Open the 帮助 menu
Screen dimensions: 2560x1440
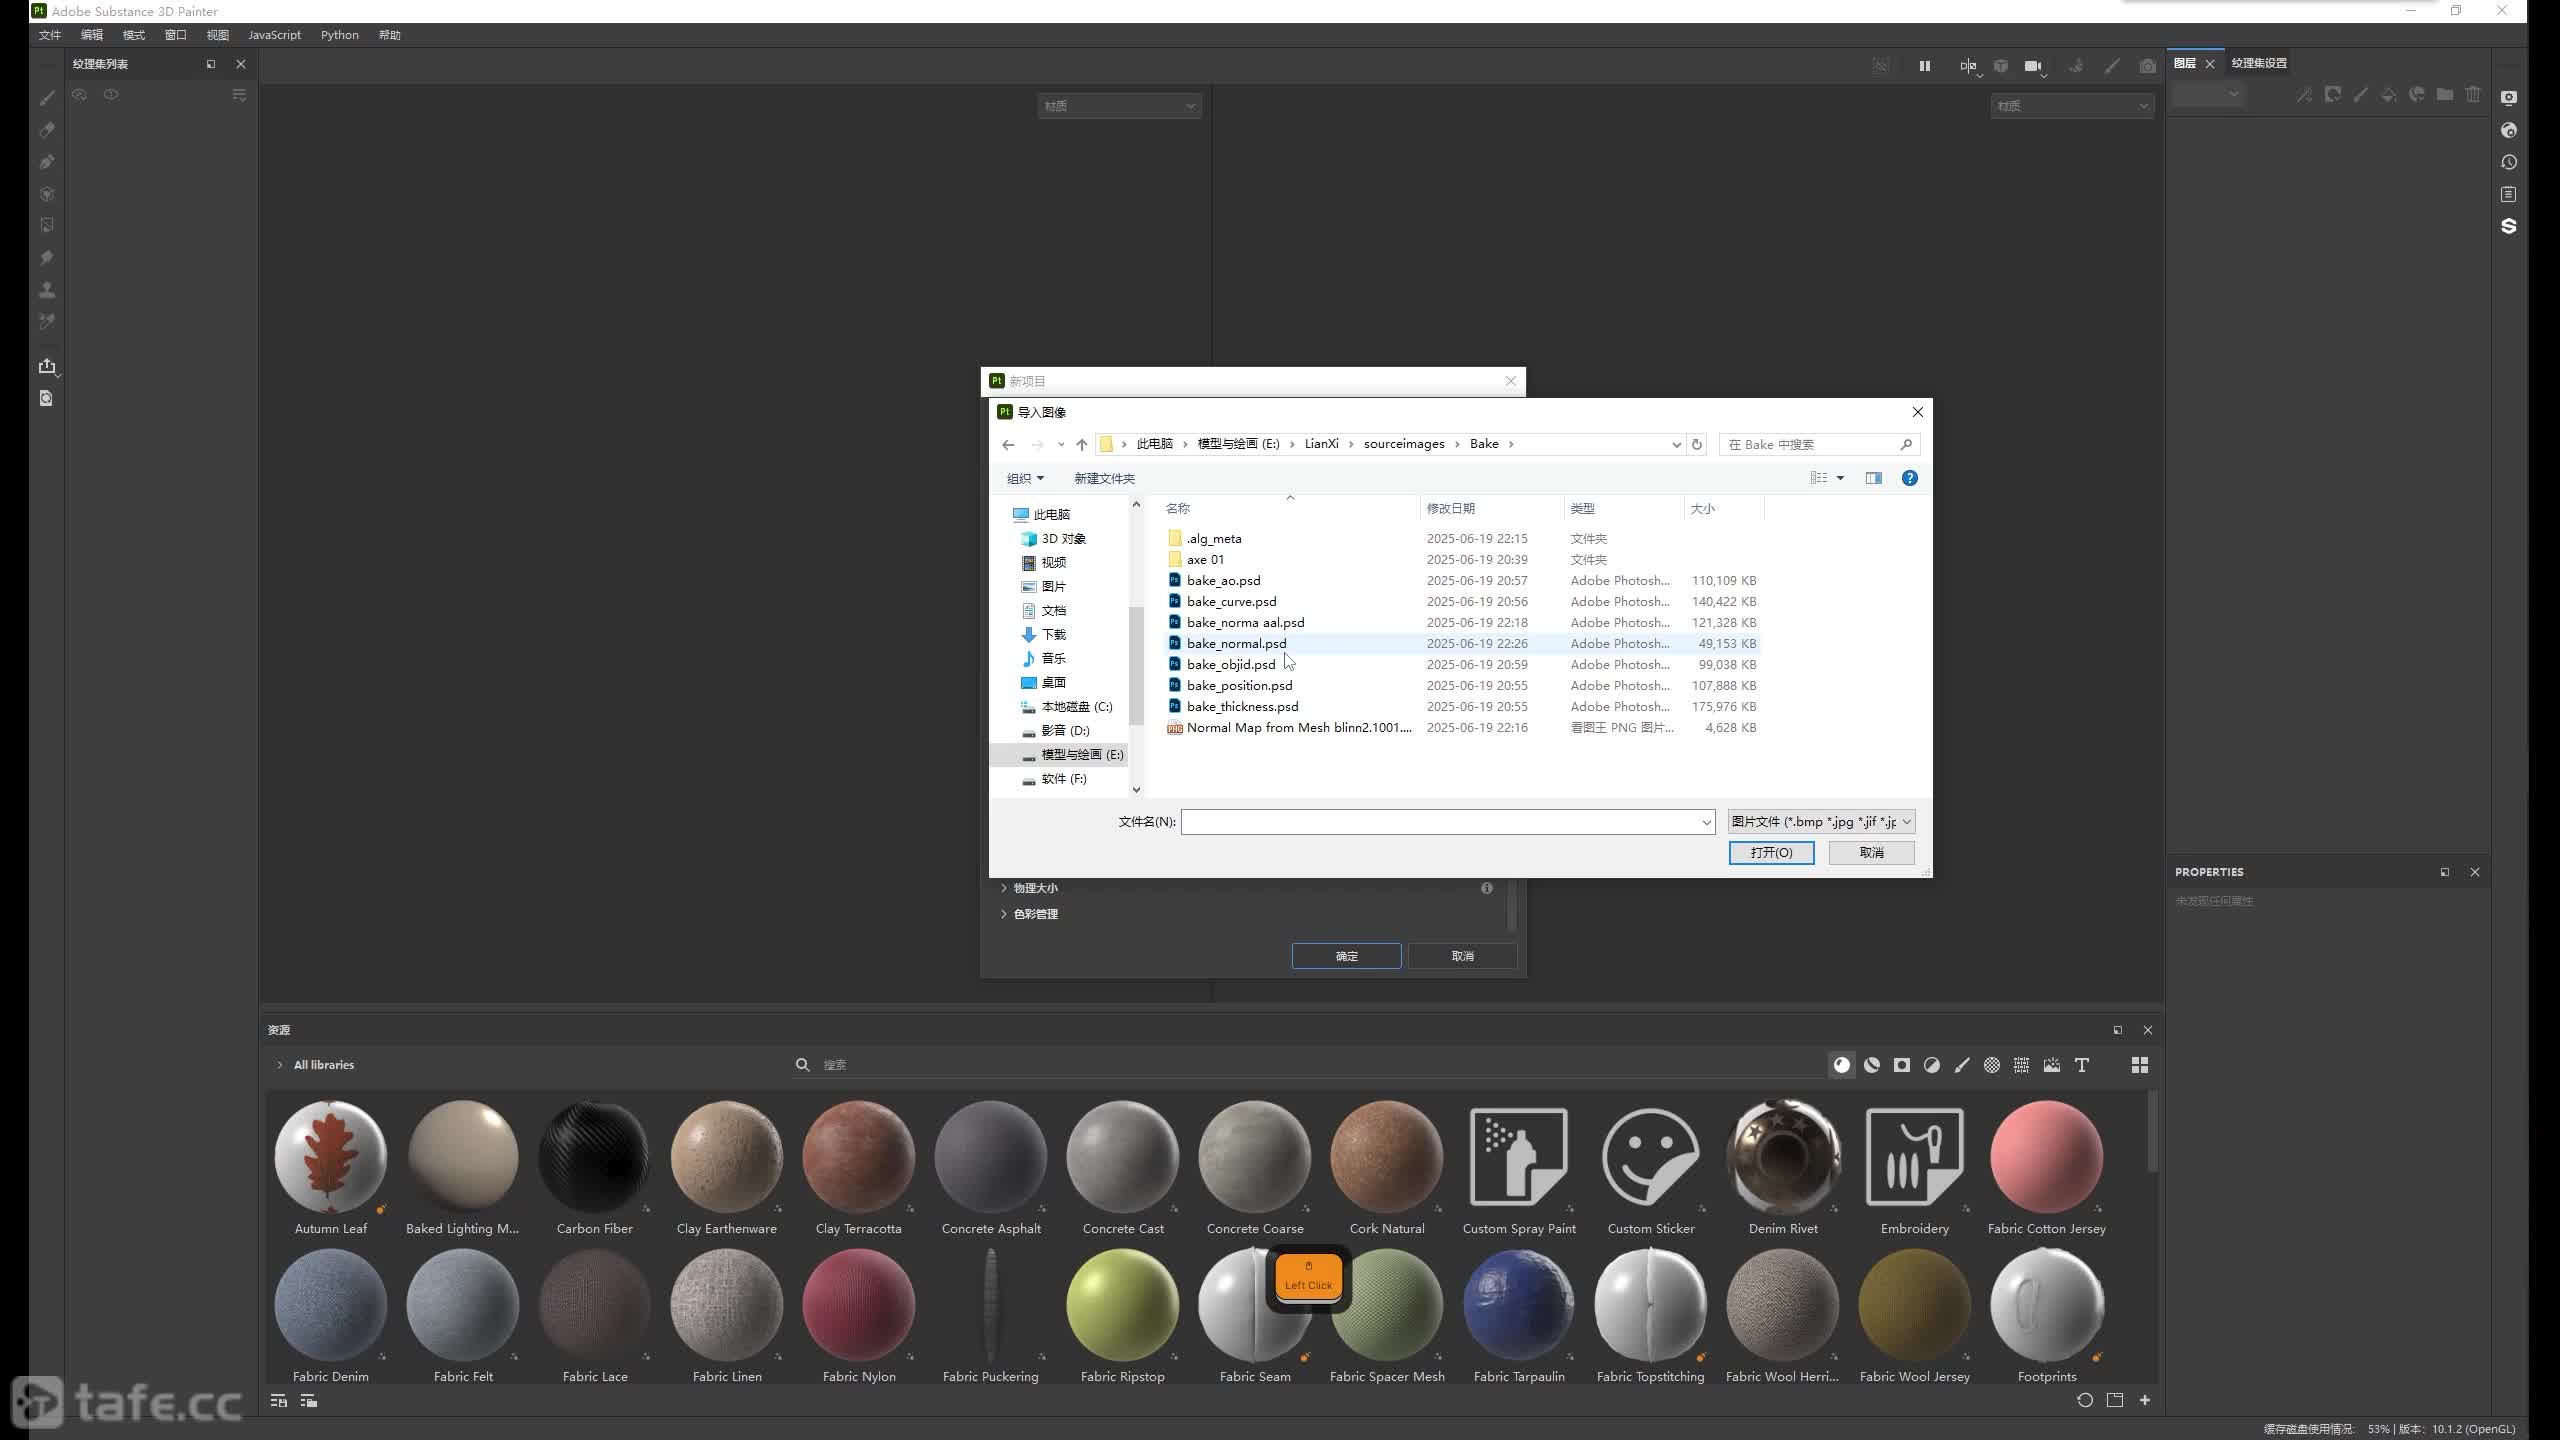(x=390, y=35)
